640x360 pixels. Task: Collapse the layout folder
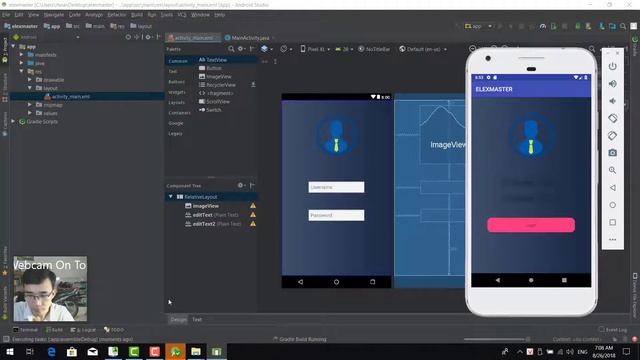(30, 88)
